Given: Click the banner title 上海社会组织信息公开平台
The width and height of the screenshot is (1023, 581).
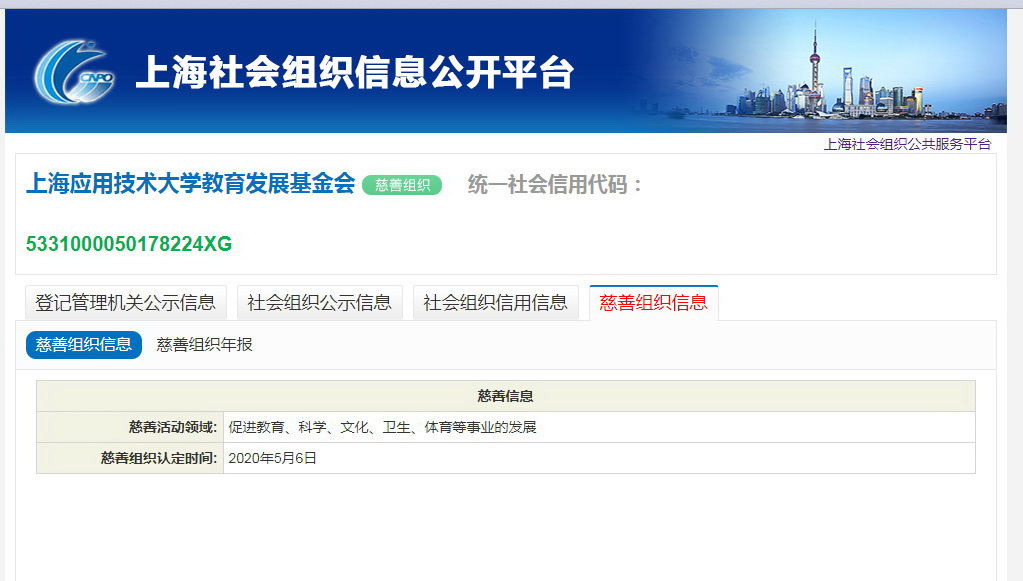Looking at the screenshot, I should 355,72.
